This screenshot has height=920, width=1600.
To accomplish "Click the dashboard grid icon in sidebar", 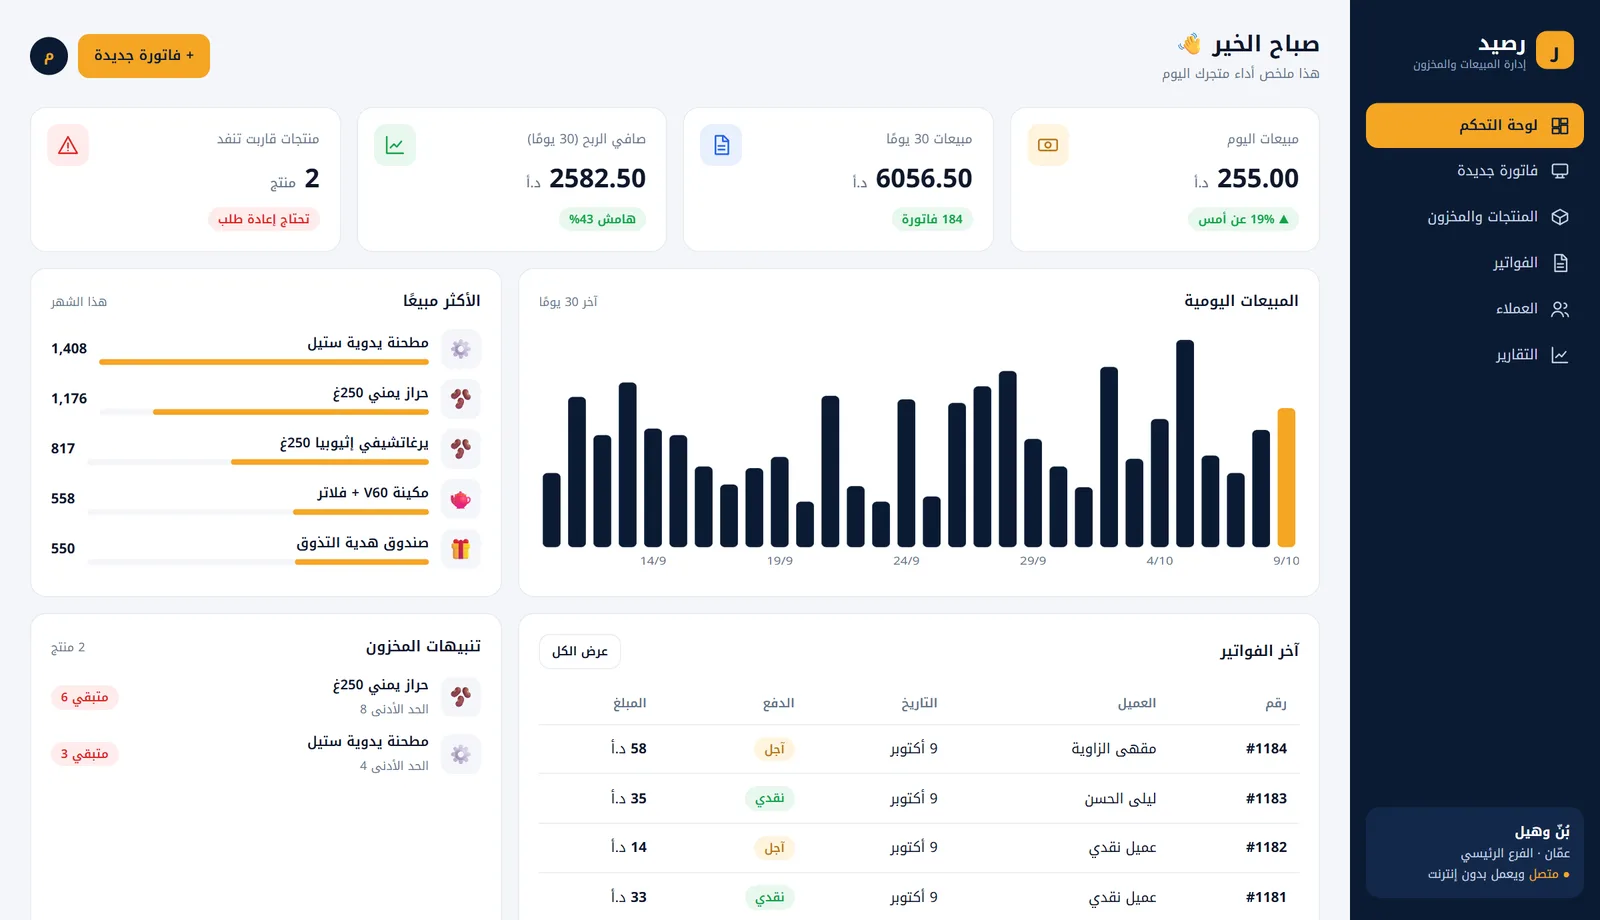I will click(x=1560, y=126).
